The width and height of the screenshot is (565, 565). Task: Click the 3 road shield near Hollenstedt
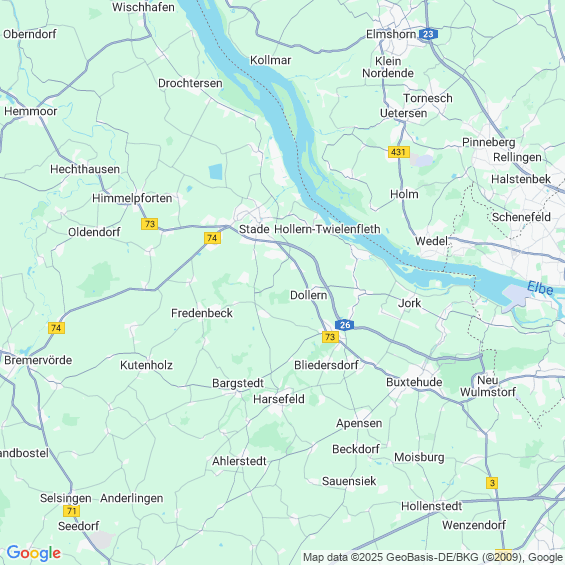click(x=492, y=483)
